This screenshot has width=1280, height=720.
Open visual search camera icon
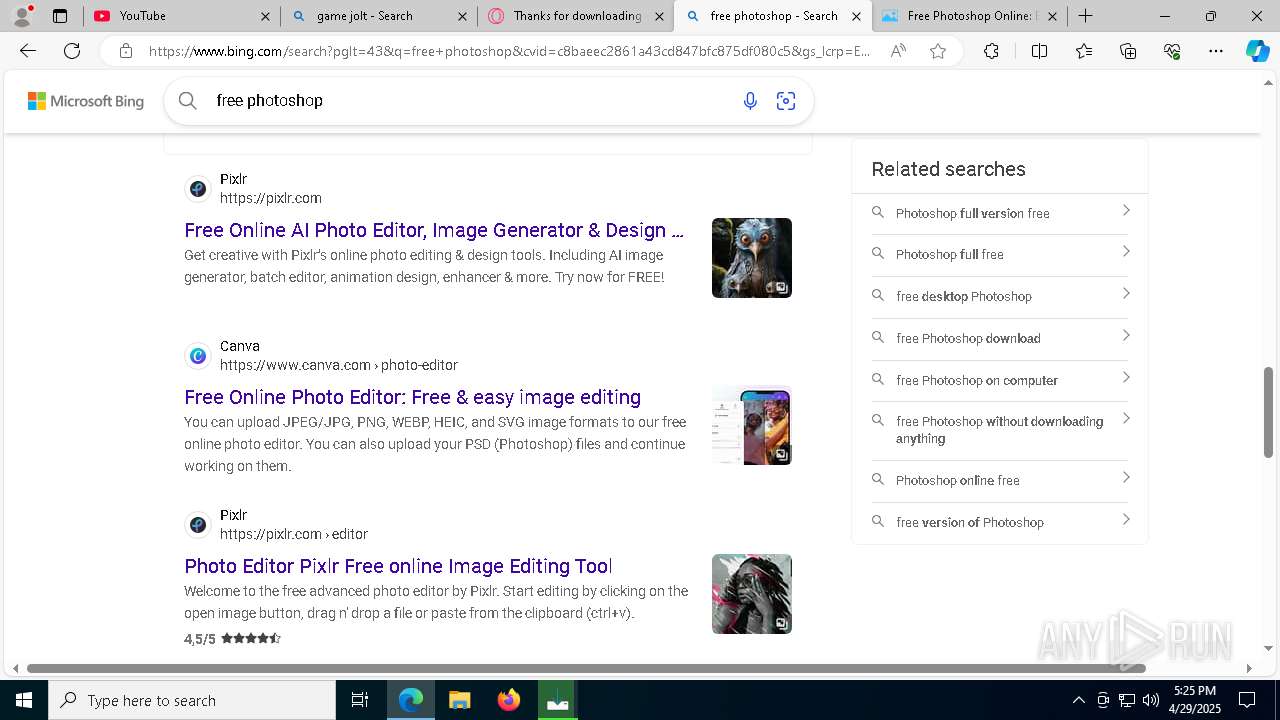pos(786,100)
